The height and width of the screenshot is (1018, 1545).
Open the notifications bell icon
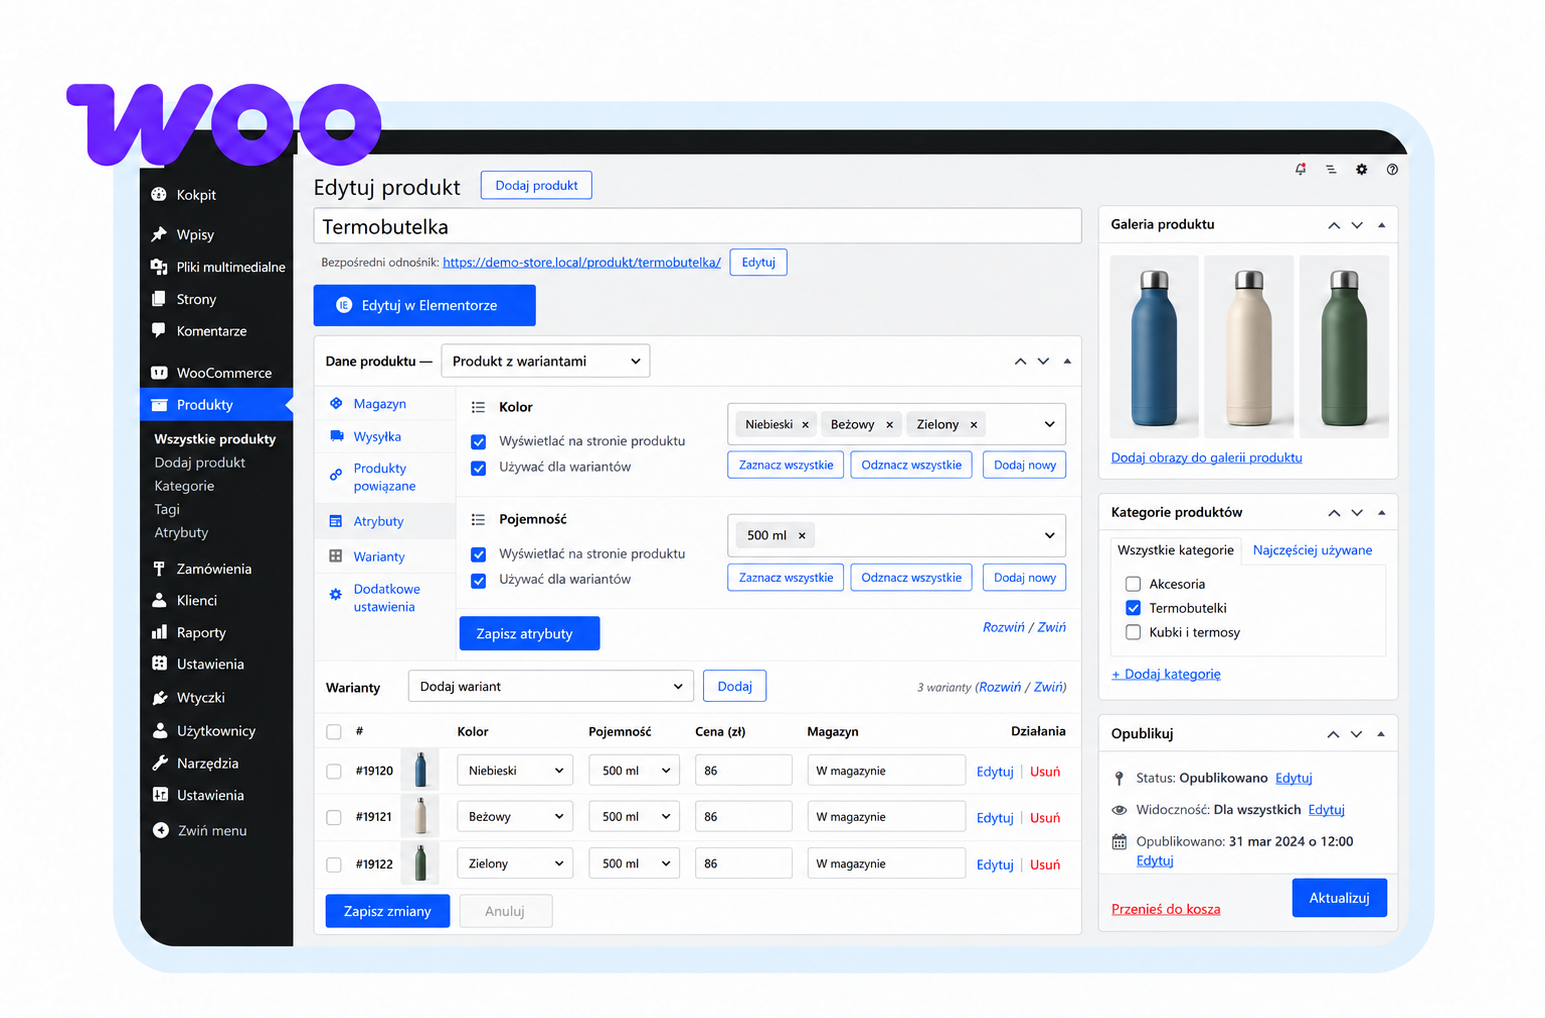coord(1300,169)
